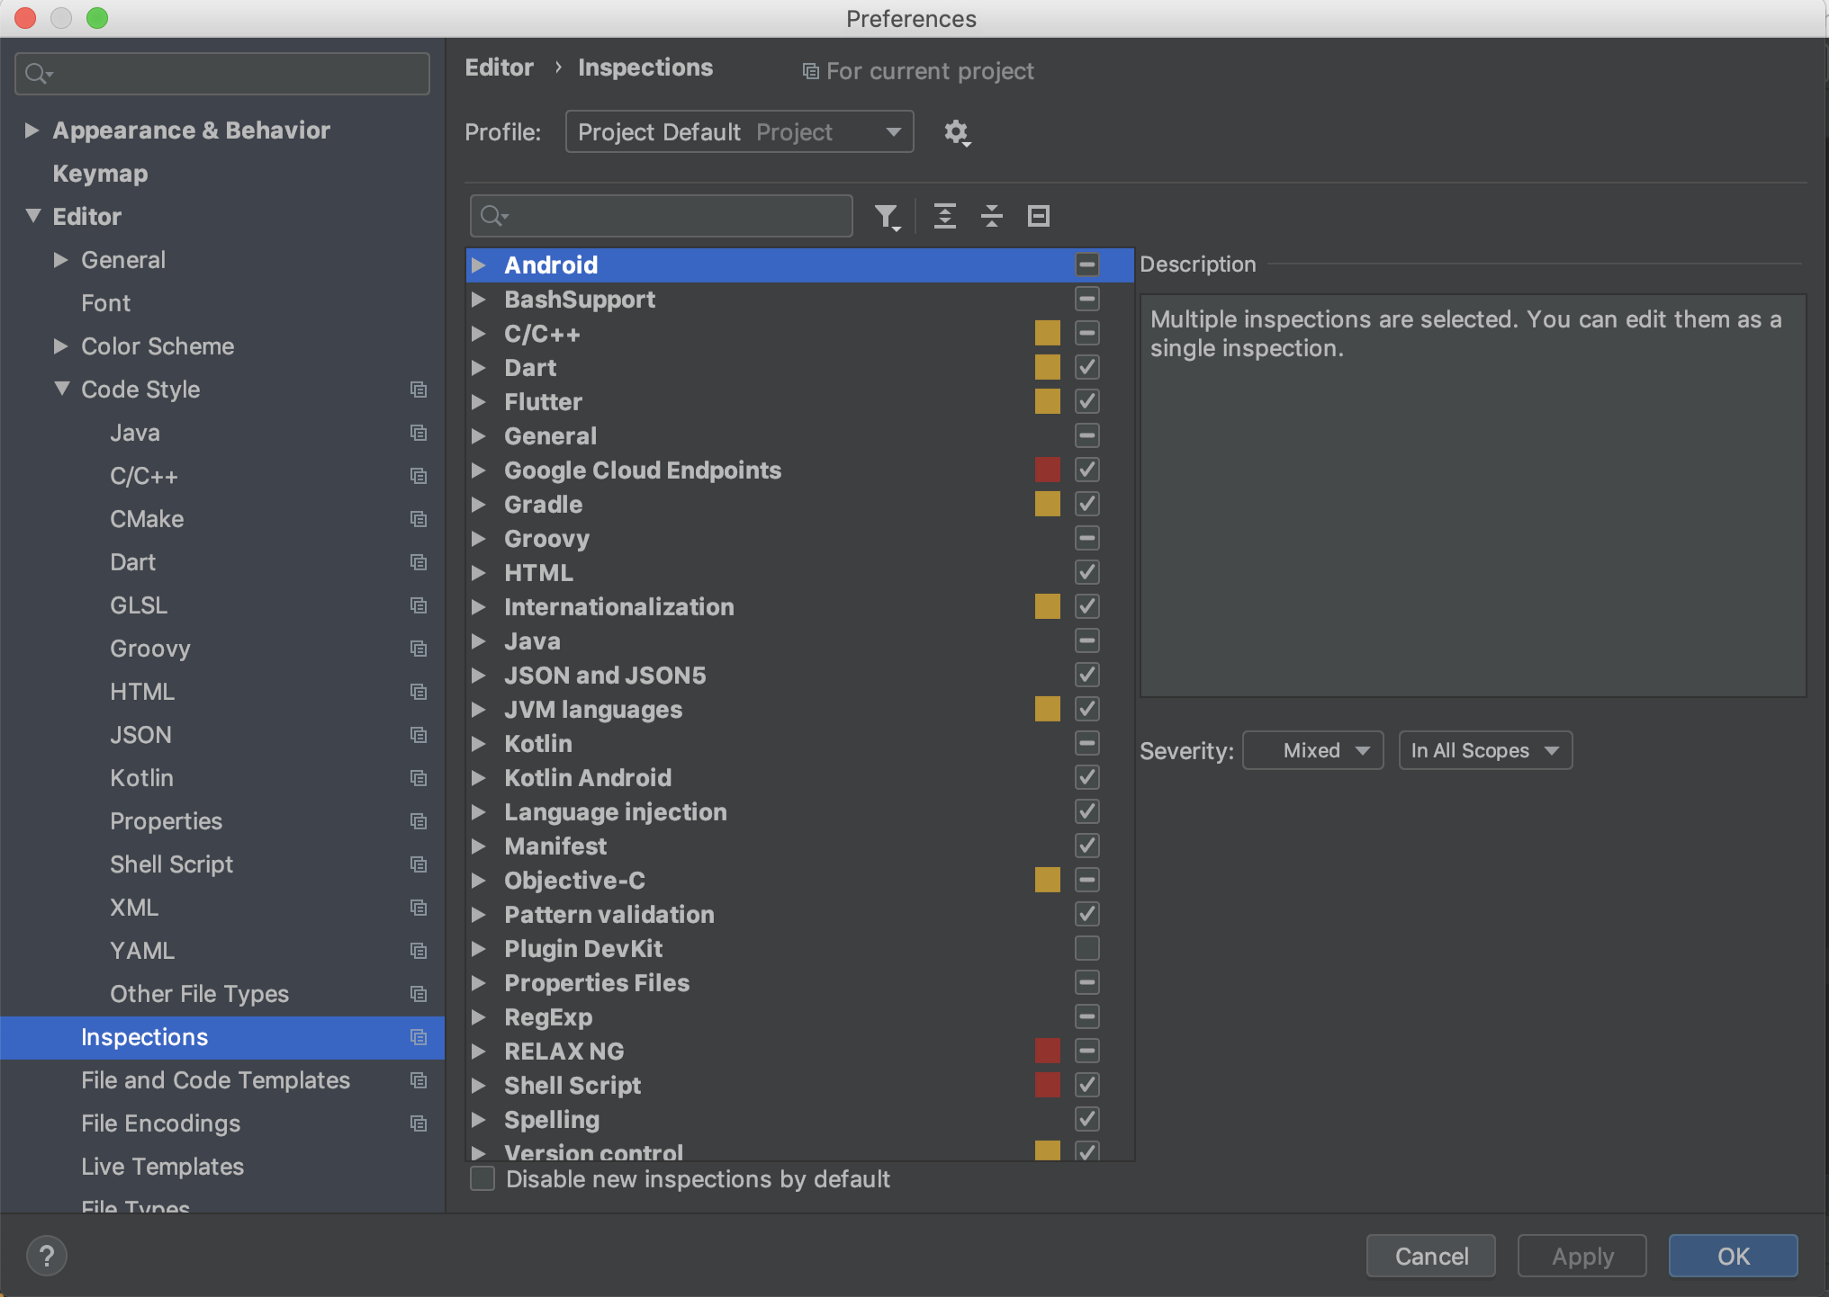The width and height of the screenshot is (1829, 1297).
Task: Click the red severity swatch for Google Cloud Endpoints
Action: click(x=1047, y=470)
